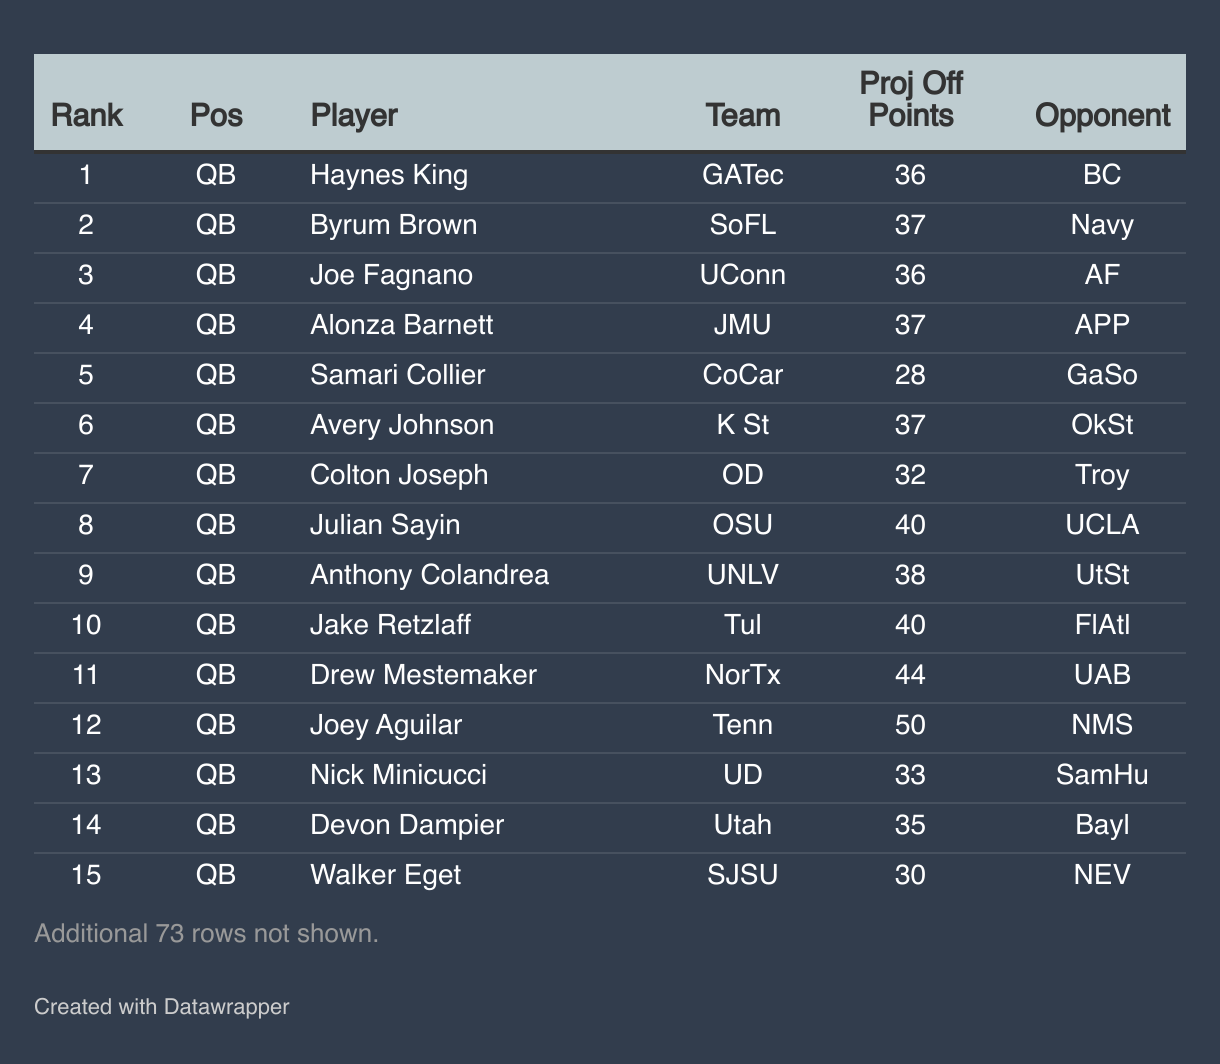Select Julian Sayin player cell
This screenshot has width=1220, height=1064.
coord(385,525)
